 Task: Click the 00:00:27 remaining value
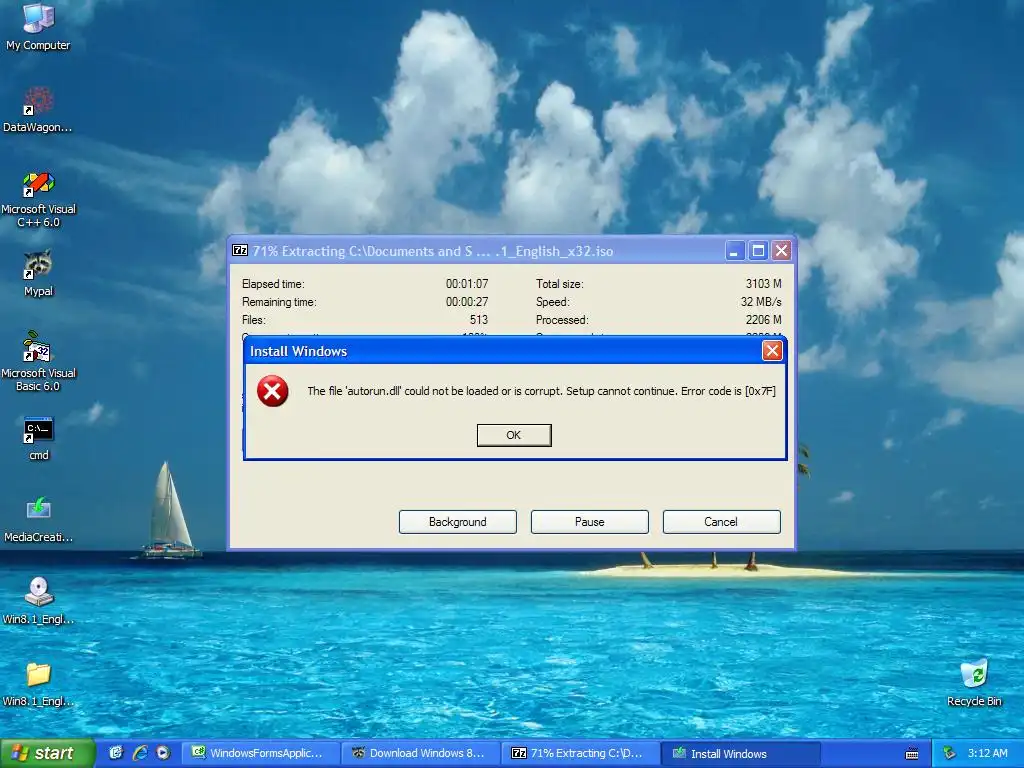point(467,302)
